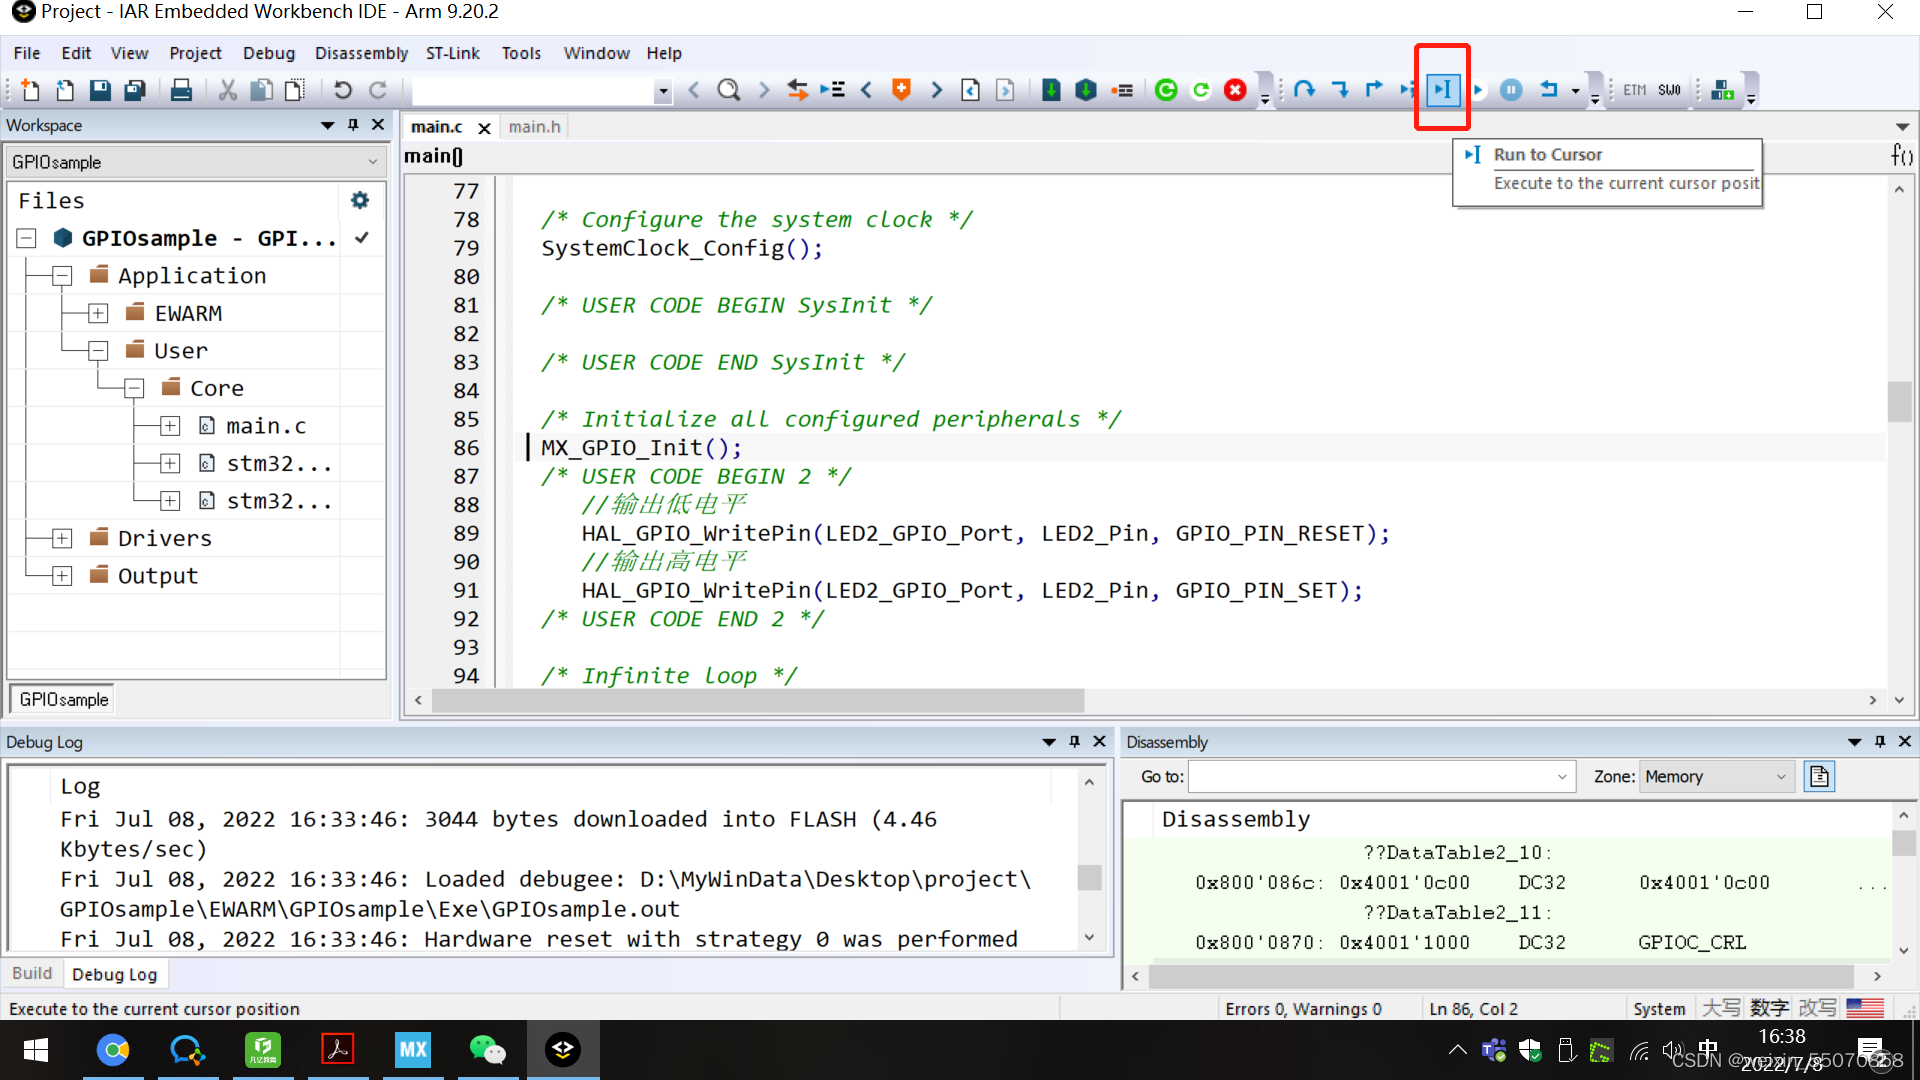Screen dimensions: 1920x1080
Task: Open the GPIOsample configuration dropdown
Action: coord(195,162)
